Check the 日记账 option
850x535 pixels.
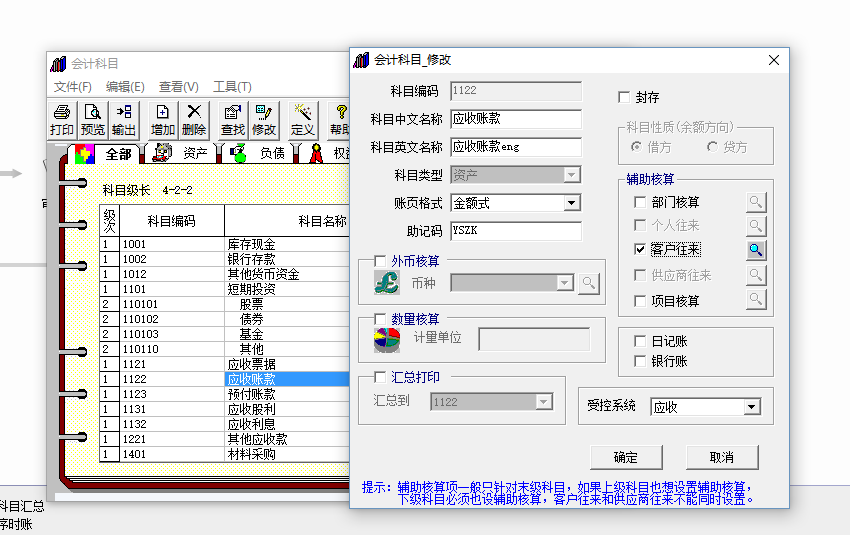tap(640, 341)
